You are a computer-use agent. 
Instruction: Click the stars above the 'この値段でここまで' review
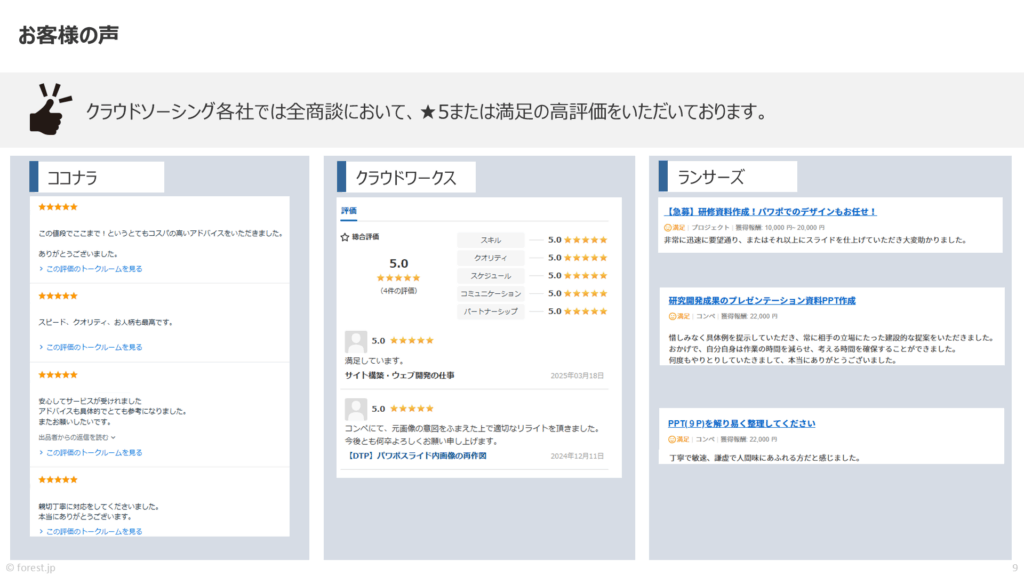tap(58, 207)
